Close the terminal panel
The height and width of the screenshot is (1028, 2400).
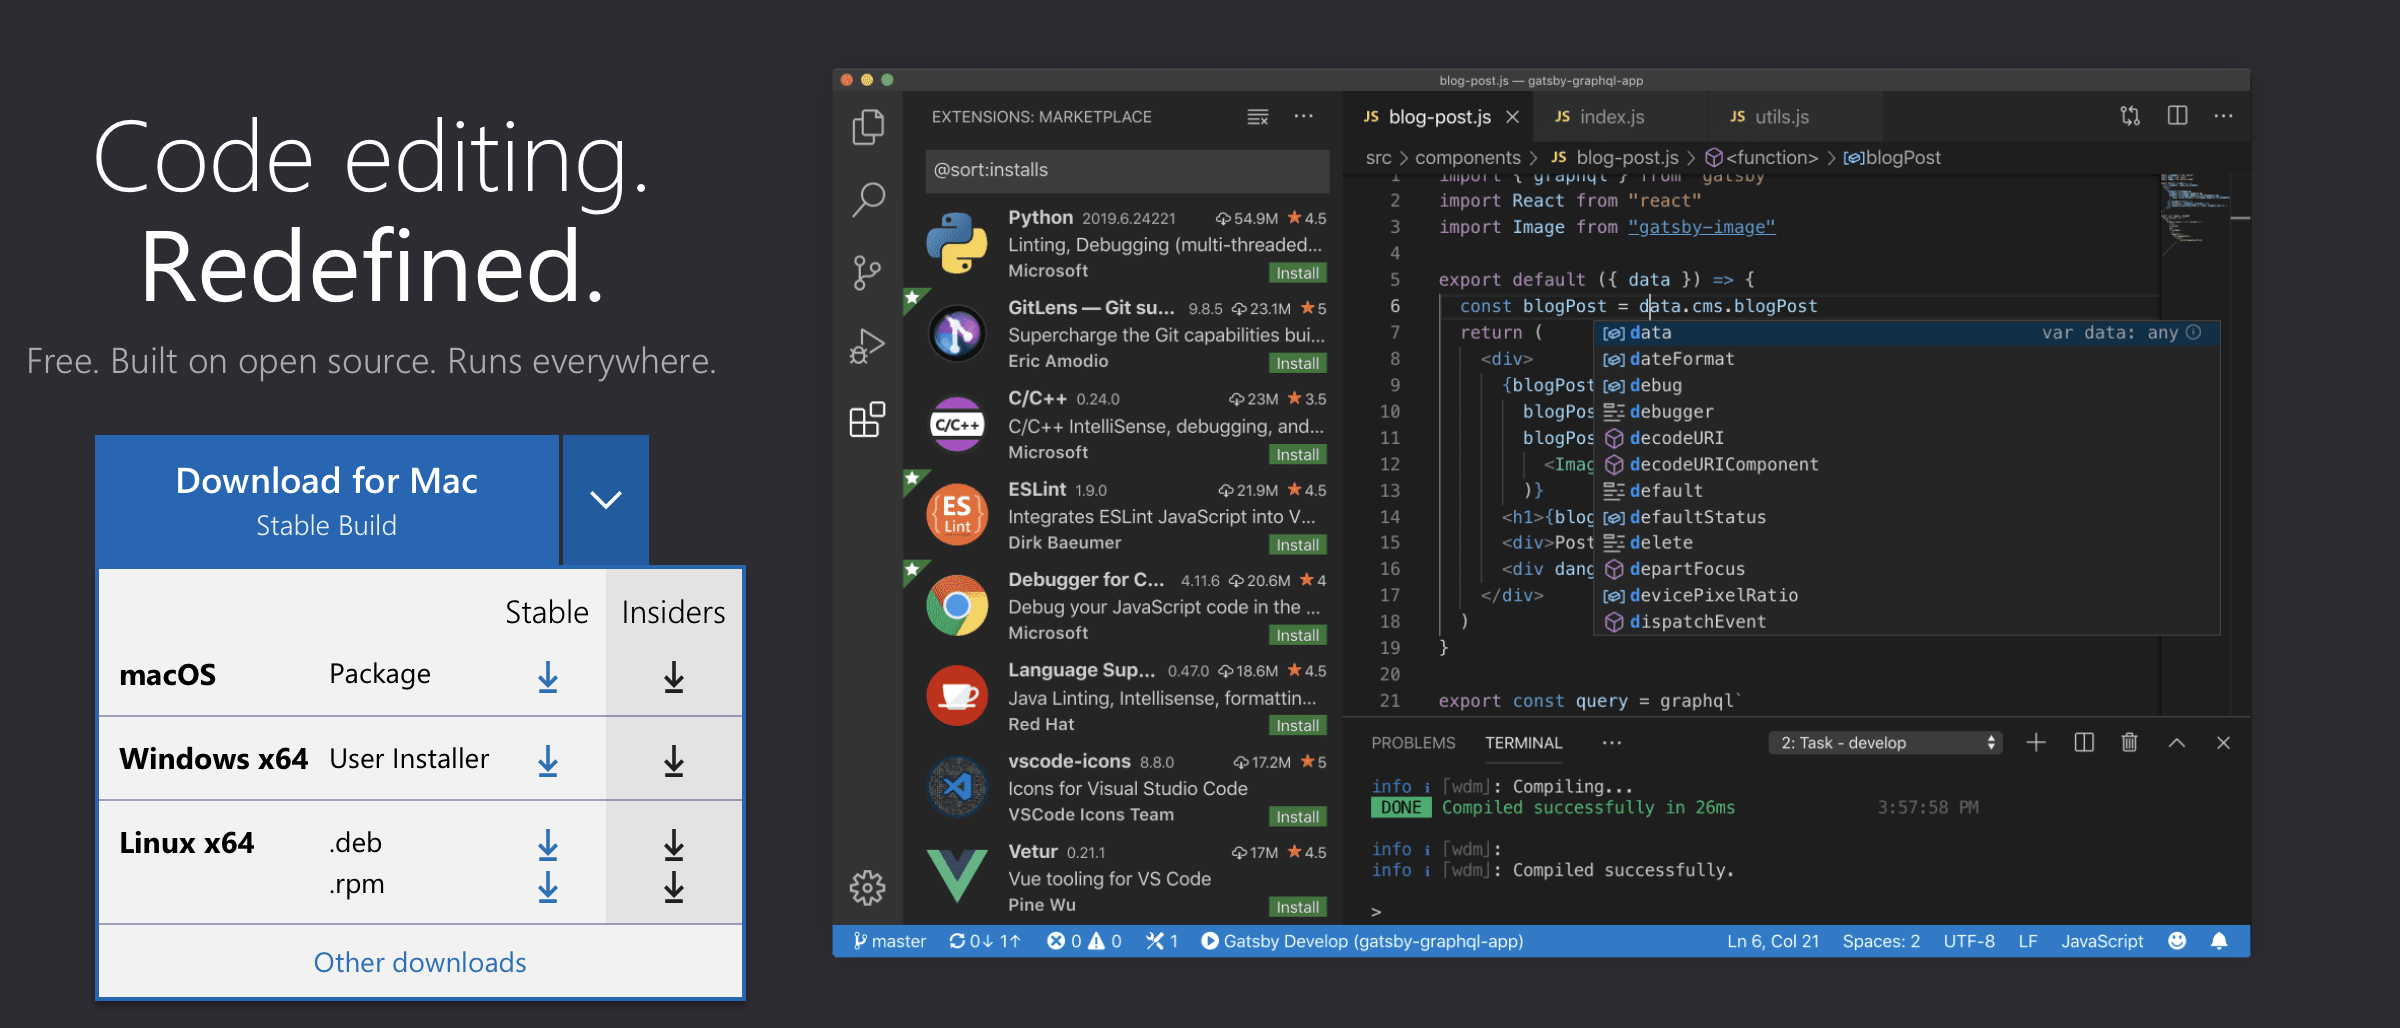tap(2223, 742)
